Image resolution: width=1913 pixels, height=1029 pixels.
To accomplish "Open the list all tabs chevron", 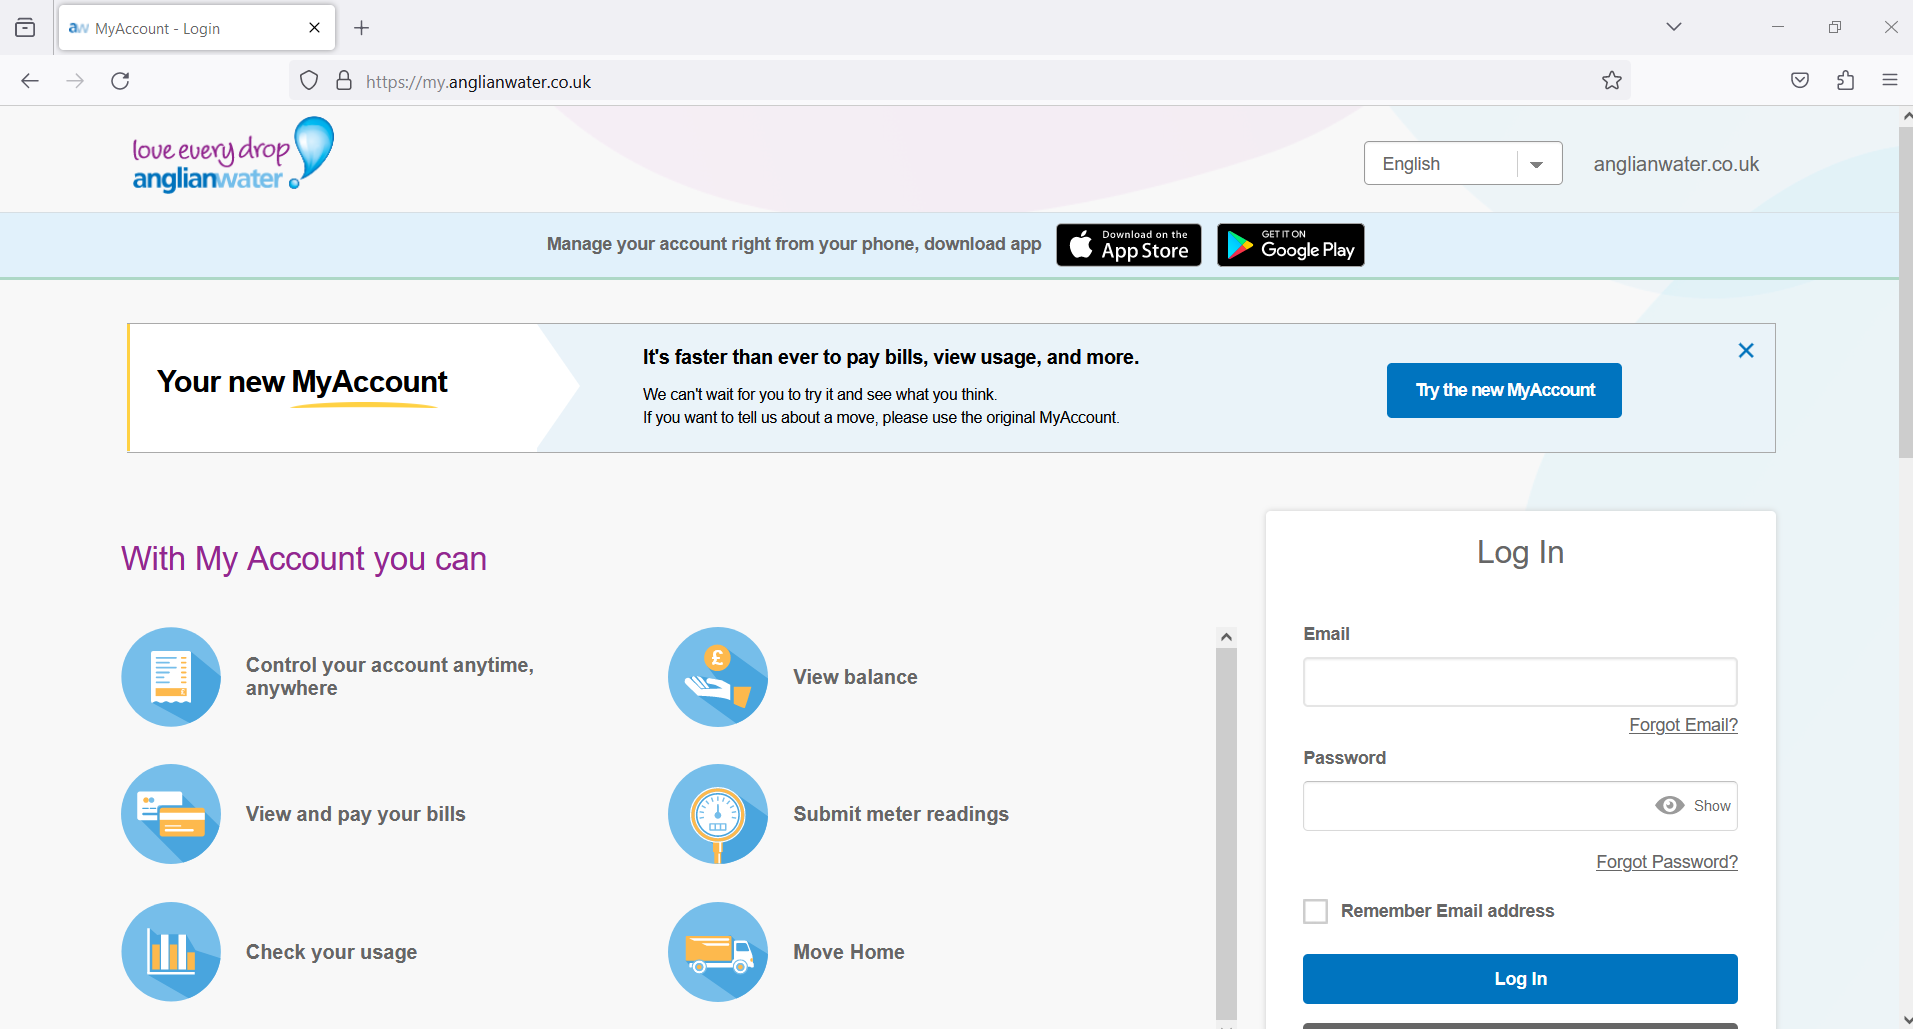I will coord(1674,27).
